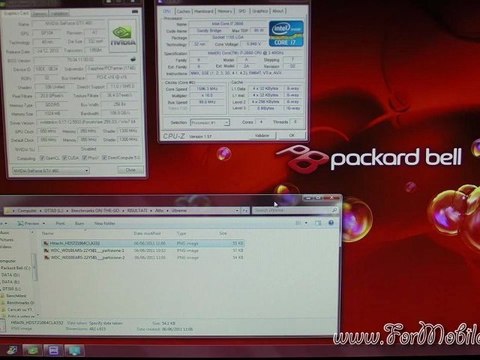
Task: Click the refresh button beside address bar
Action: click(245, 211)
